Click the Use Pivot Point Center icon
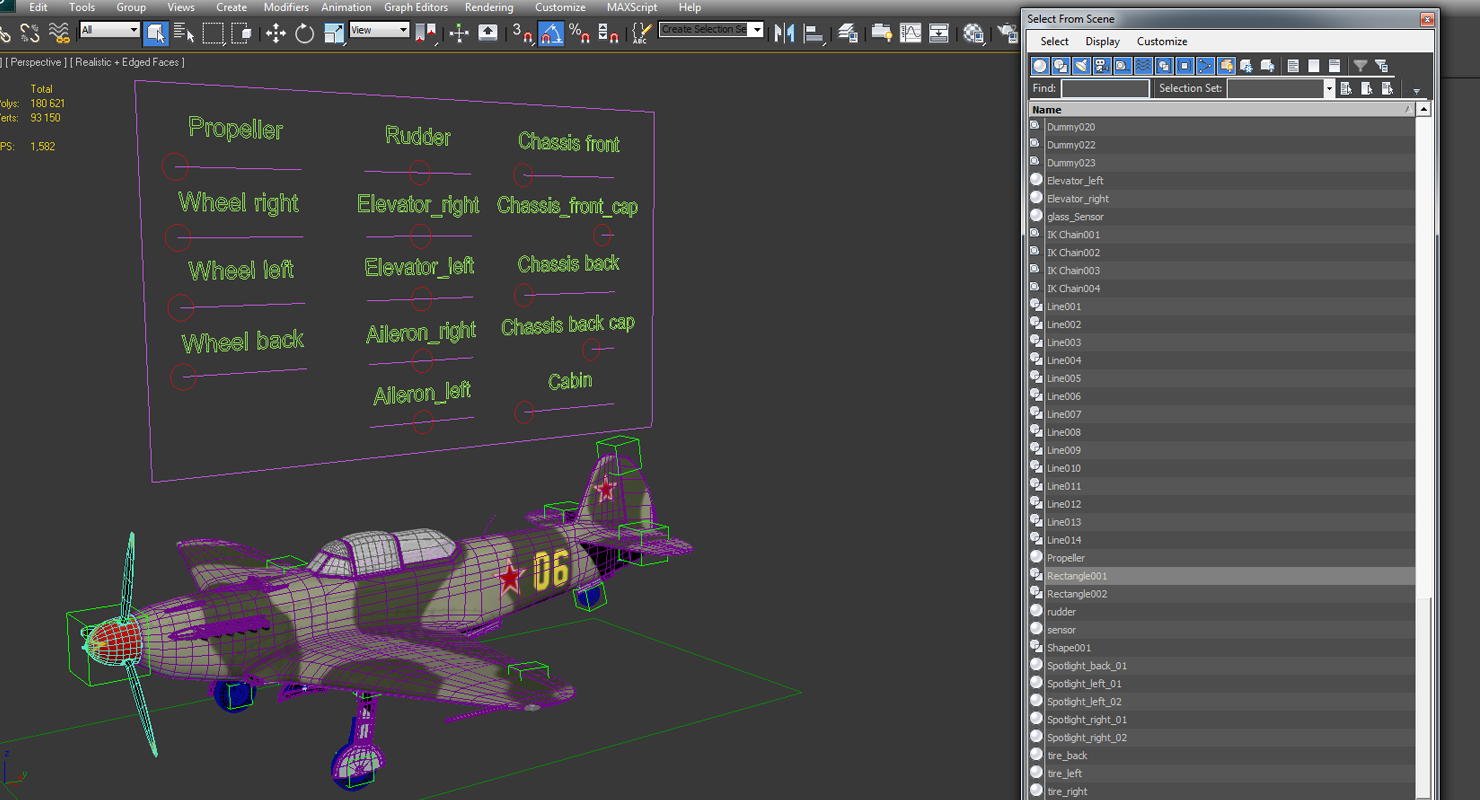The image size is (1480, 800). tap(425, 32)
